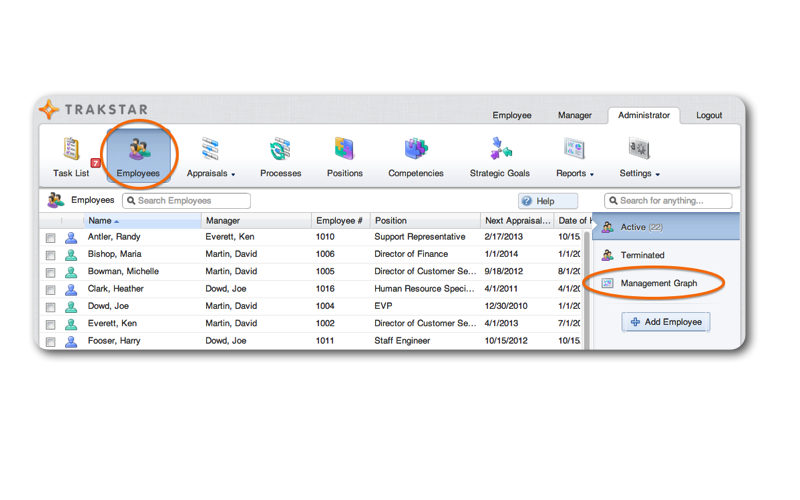Expand the Appraisals dropdown arrow
Viewport: 800px width, 500px height.
[233, 174]
